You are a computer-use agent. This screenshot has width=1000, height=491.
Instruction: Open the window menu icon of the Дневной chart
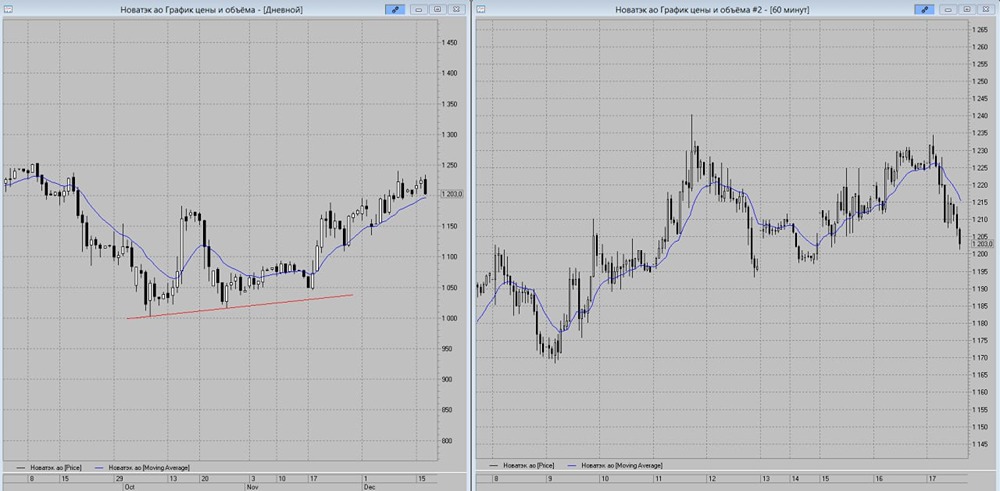click(x=6, y=9)
